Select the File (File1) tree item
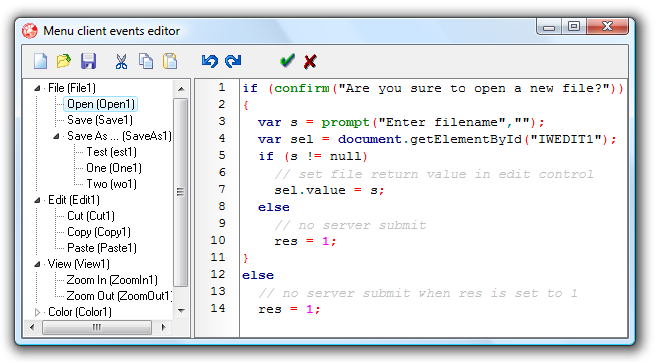The width and height of the screenshot is (655, 362). 72,88
